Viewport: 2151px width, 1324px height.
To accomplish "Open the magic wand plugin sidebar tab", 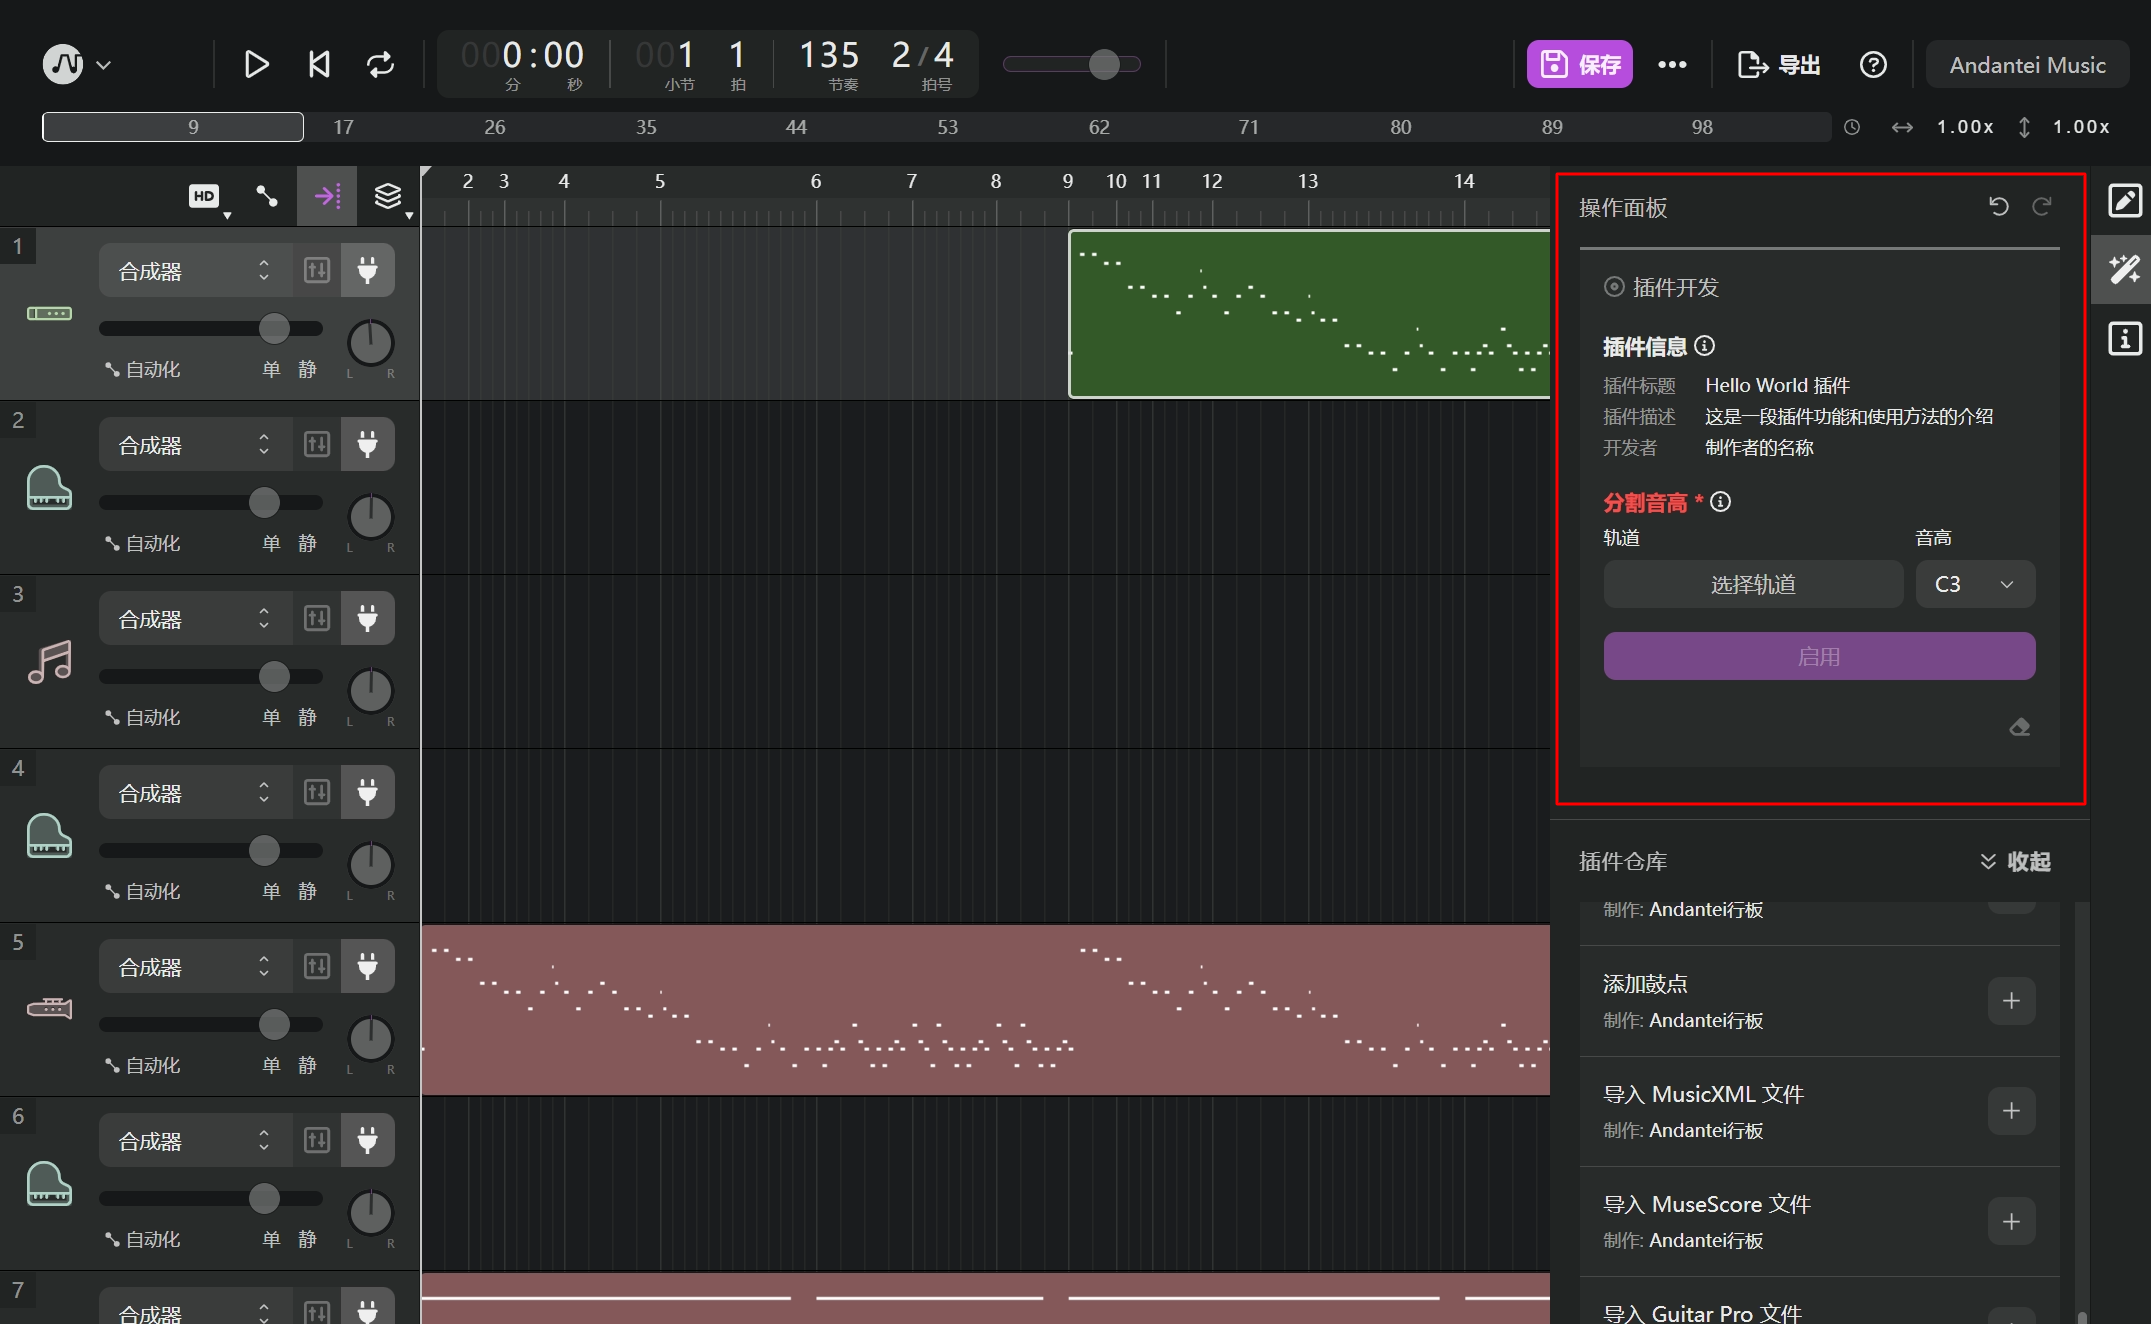I will tap(2124, 270).
